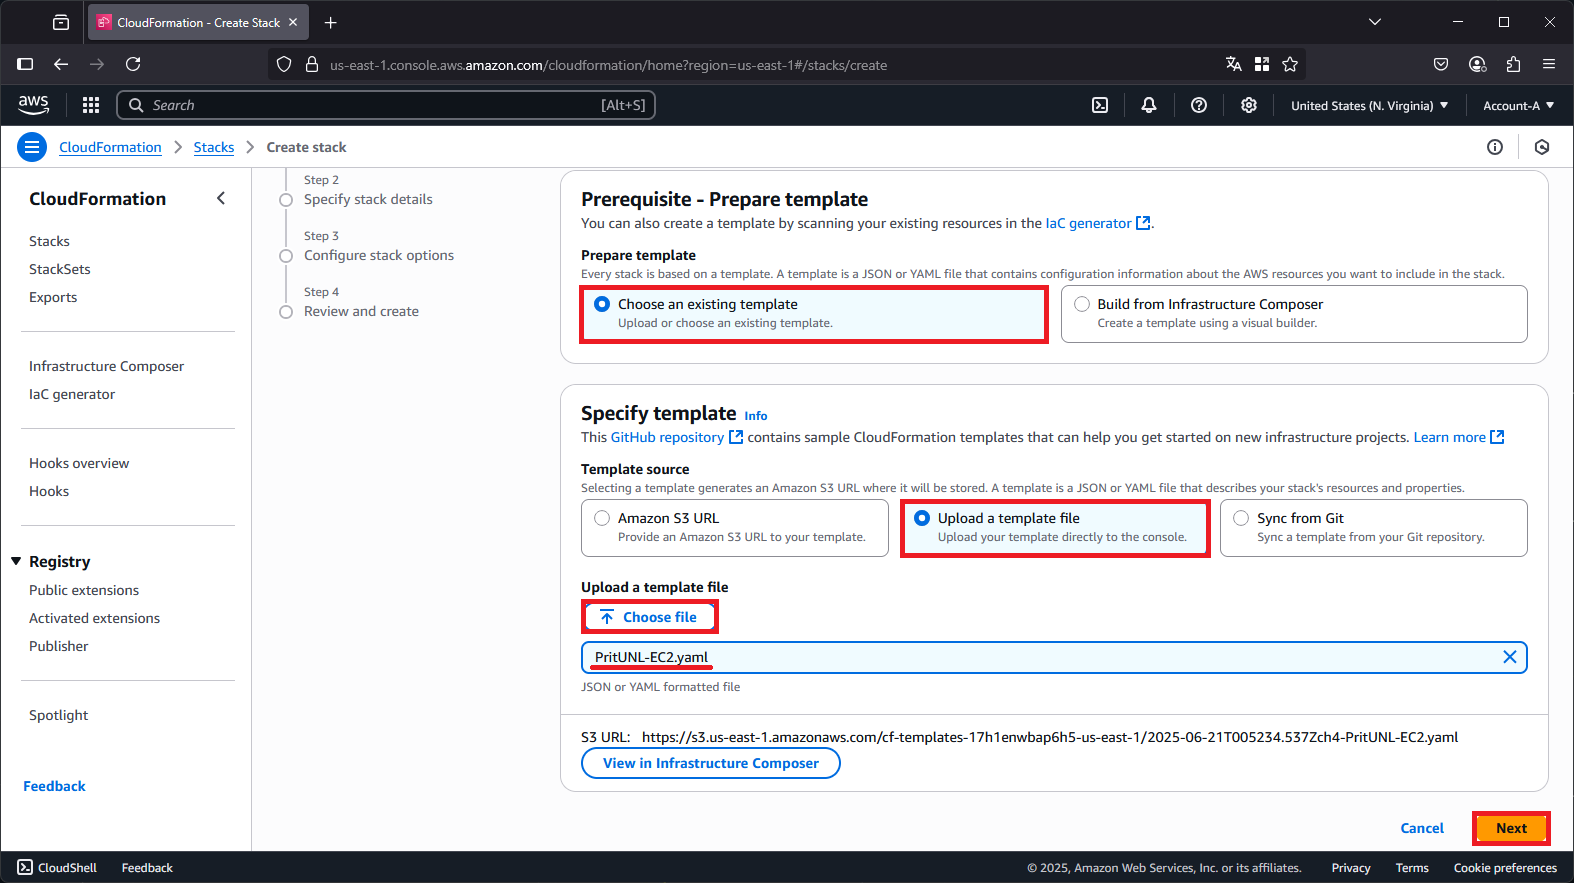Open the notifications bell
1574x883 pixels.
tap(1149, 105)
